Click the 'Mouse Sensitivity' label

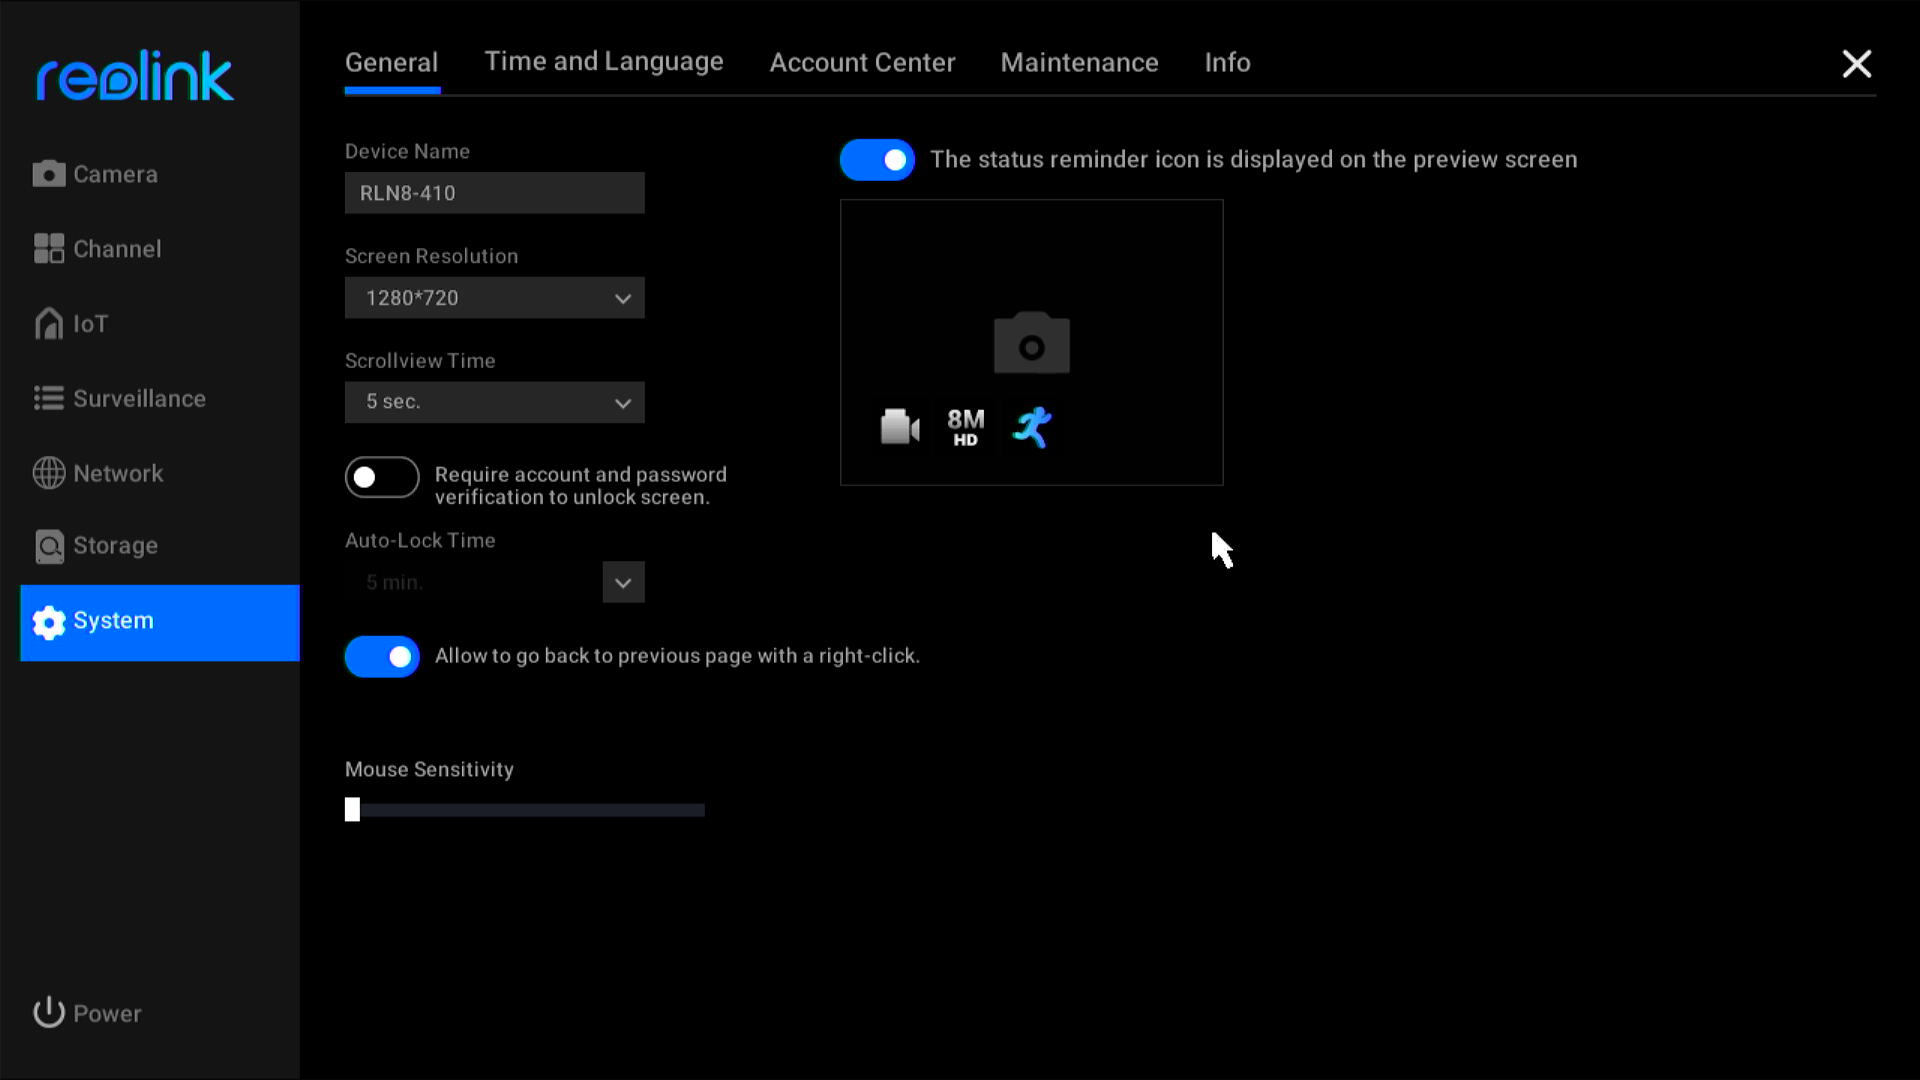pyautogui.click(x=429, y=769)
